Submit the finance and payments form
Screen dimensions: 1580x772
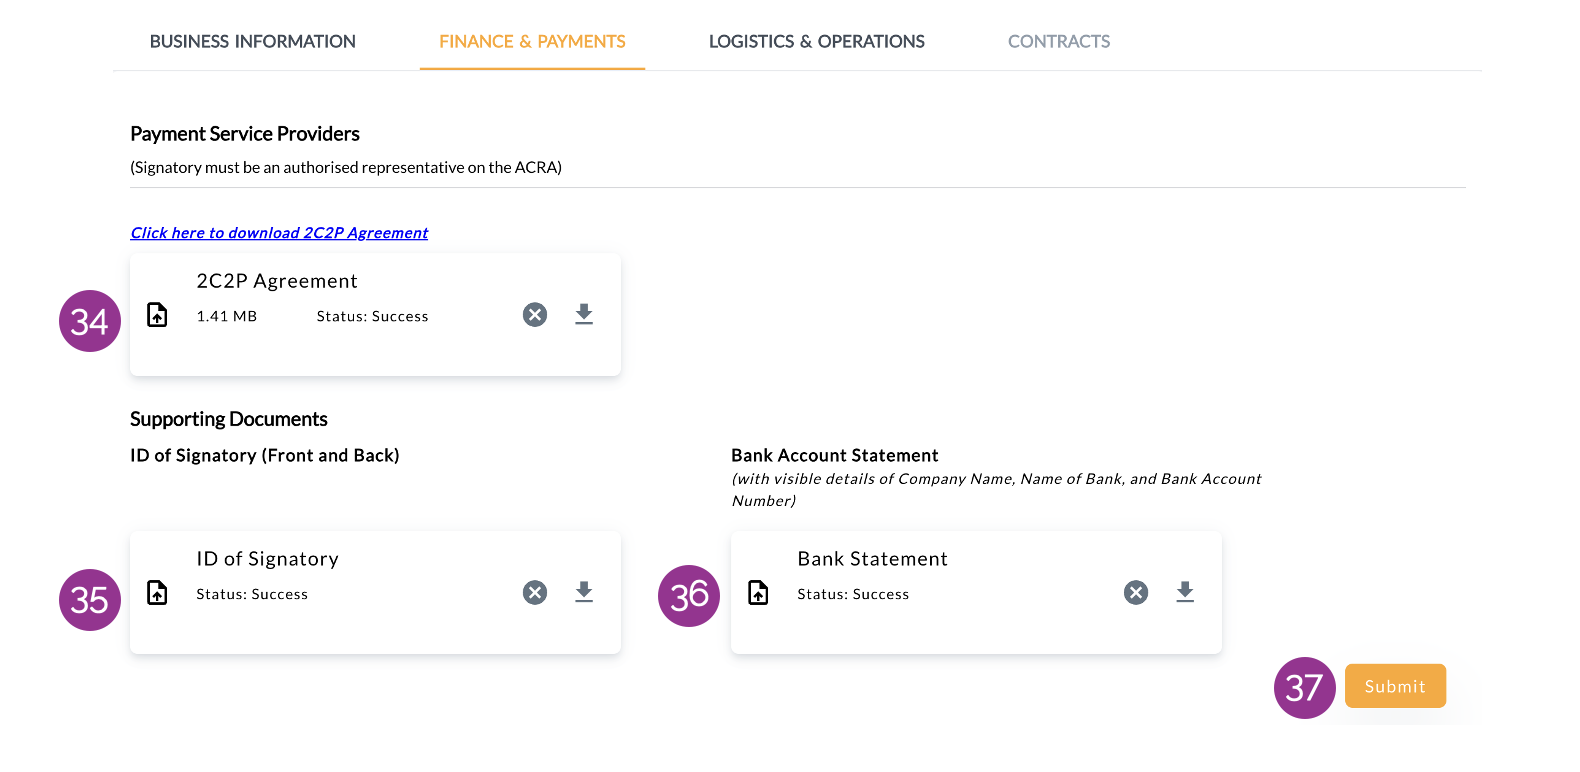[1395, 686]
